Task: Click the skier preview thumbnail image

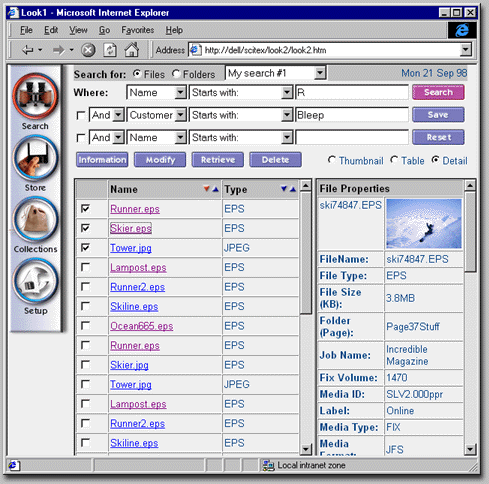Action: (424, 224)
